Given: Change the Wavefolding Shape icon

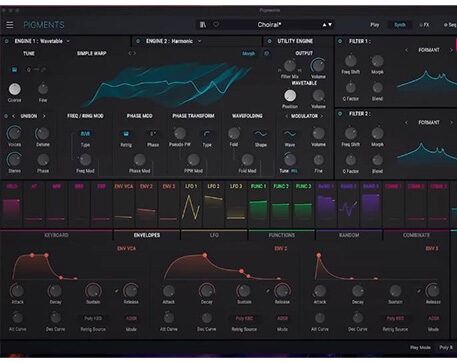Looking at the screenshot, I should coord(260,134).
